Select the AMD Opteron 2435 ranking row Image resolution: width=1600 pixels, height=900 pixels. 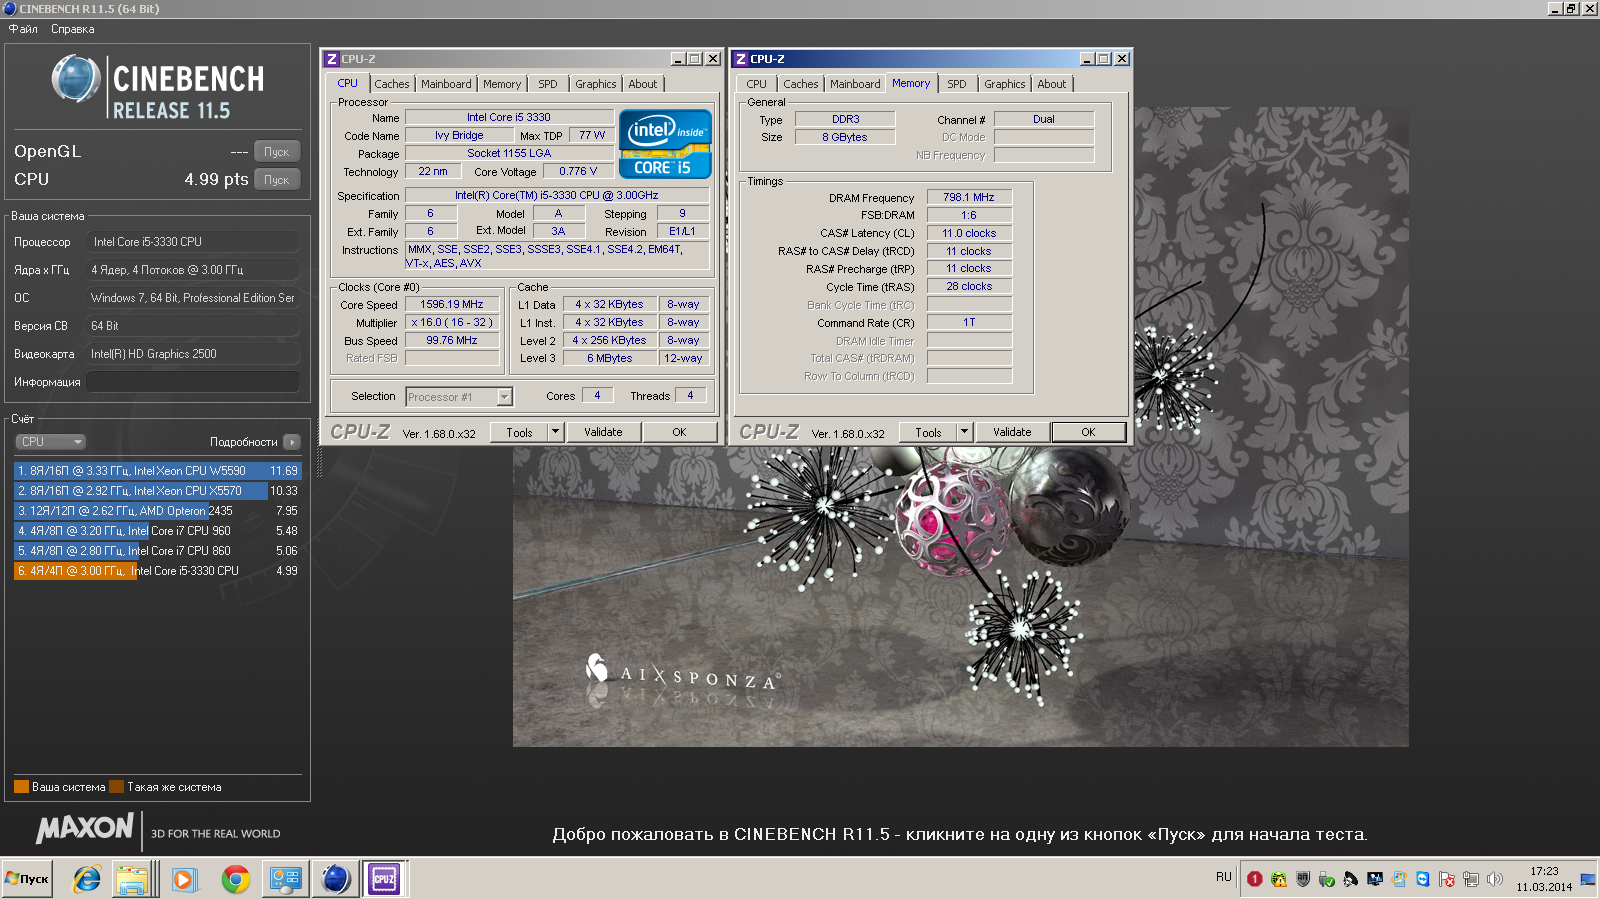tap(157, 511)
